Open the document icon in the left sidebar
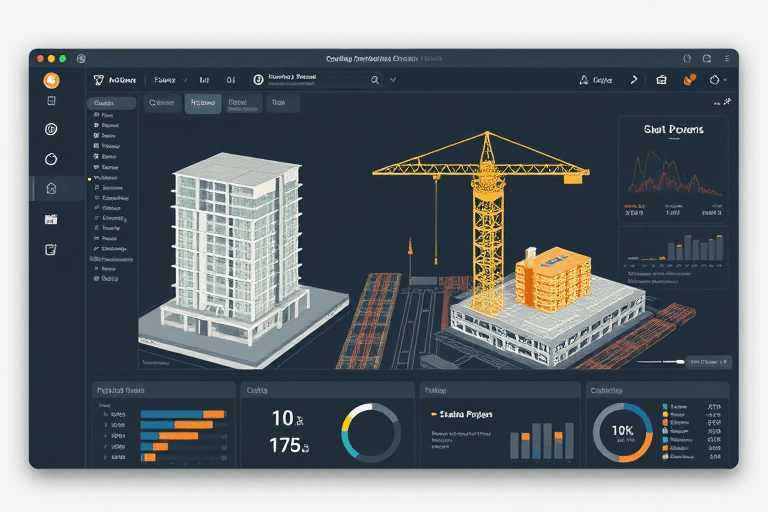This screenshot has height=512, width=768. click(51, 101)
